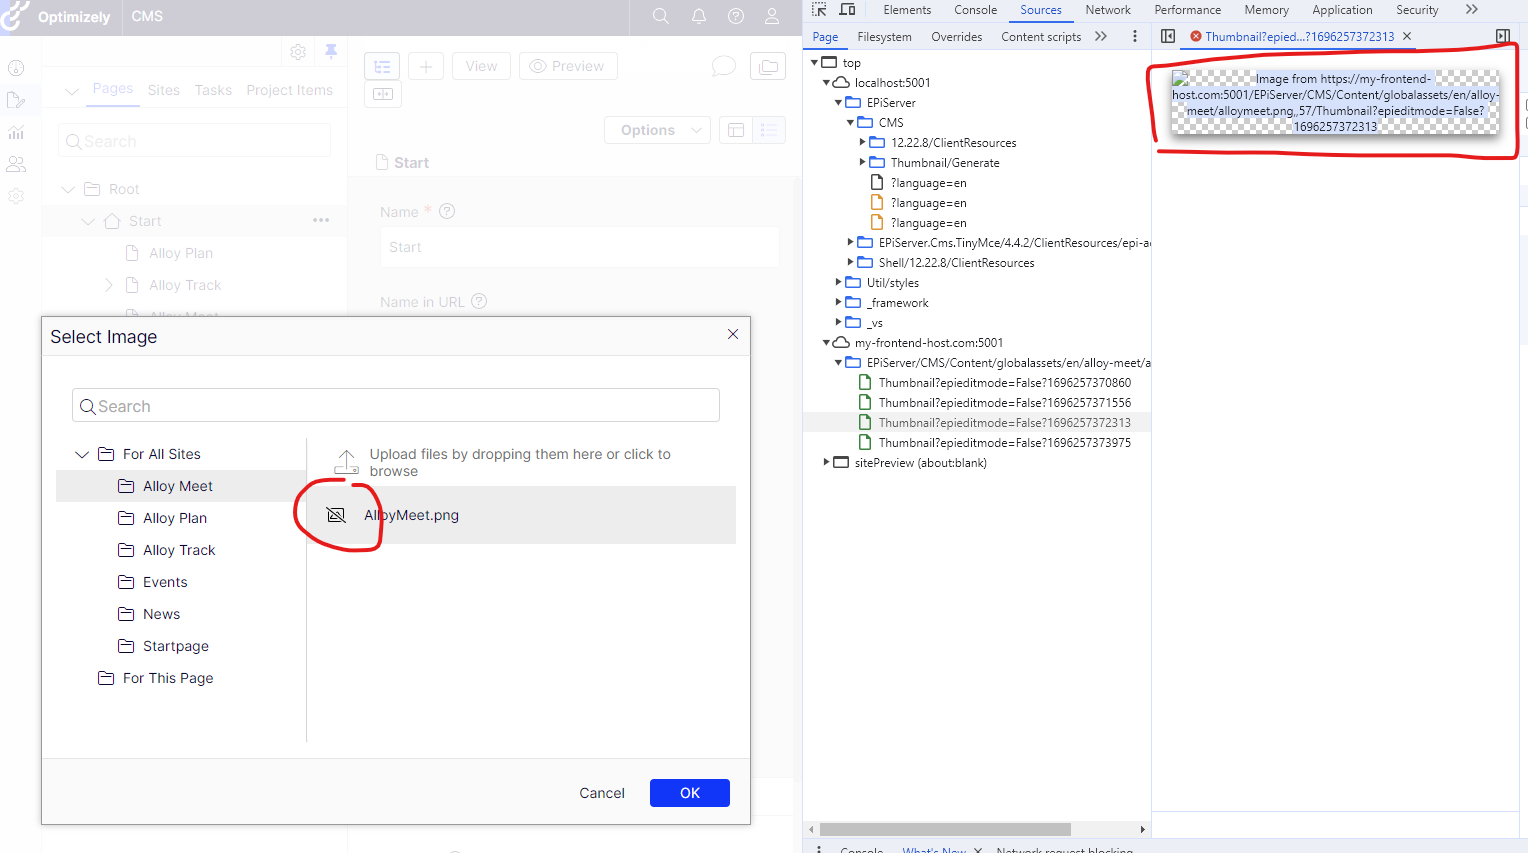The height and width of the screenshot is (853, 1528).
Task: Expand the Thumbnail/Generate folder in Sources
Action: click(x=863, y=162)
